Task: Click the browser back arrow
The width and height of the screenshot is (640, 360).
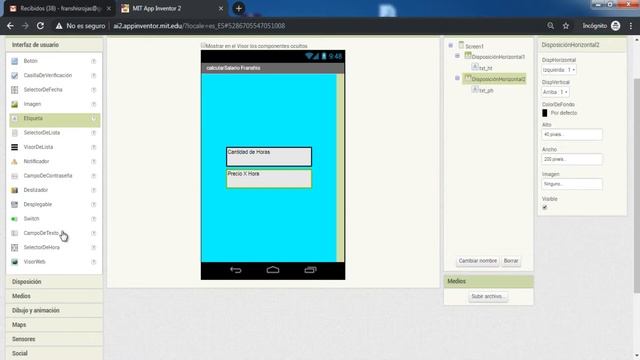Action: 10,26
